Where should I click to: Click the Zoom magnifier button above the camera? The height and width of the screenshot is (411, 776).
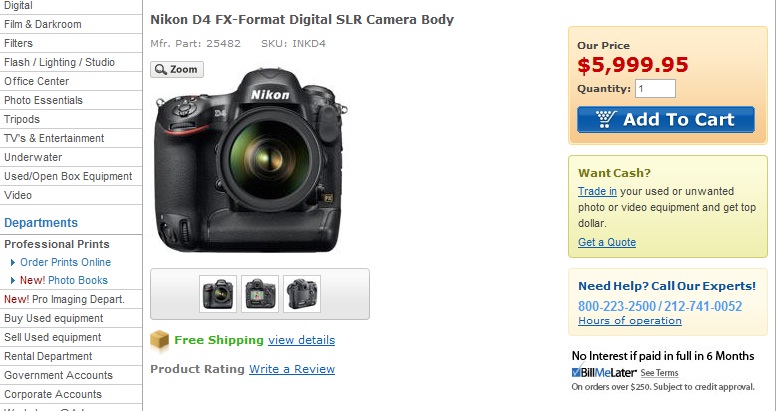[x=177, y=69]
